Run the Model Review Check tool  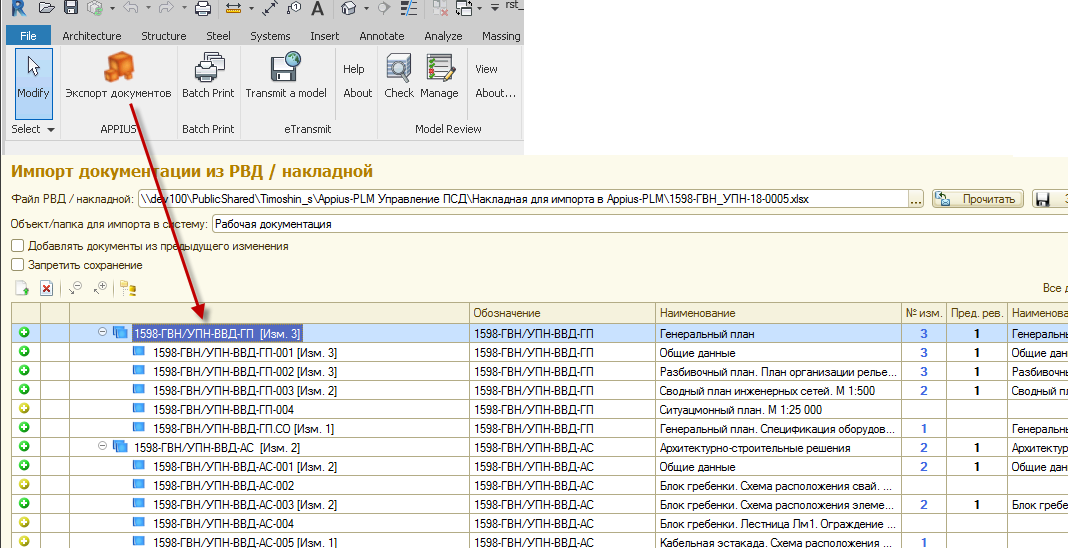pos(399,77)
